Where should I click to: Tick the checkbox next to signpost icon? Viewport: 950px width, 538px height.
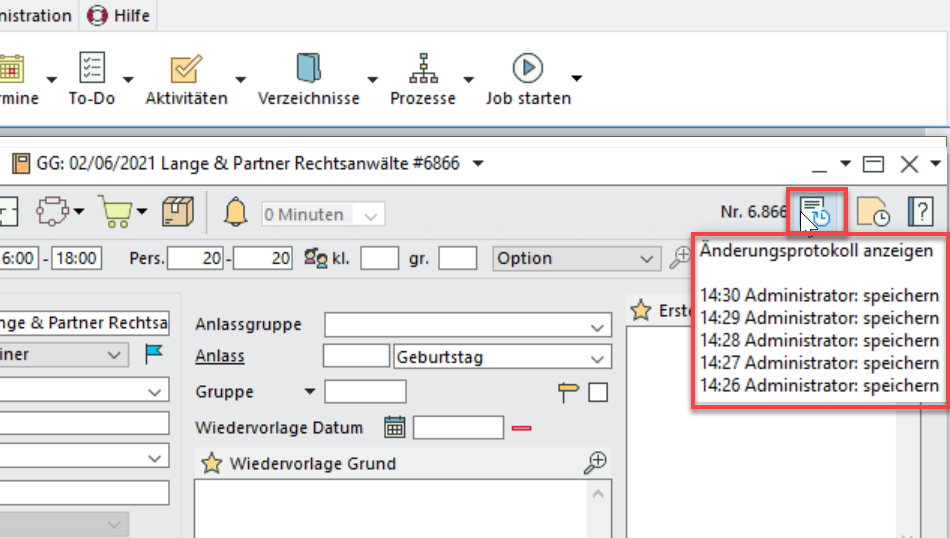point(598,393)
